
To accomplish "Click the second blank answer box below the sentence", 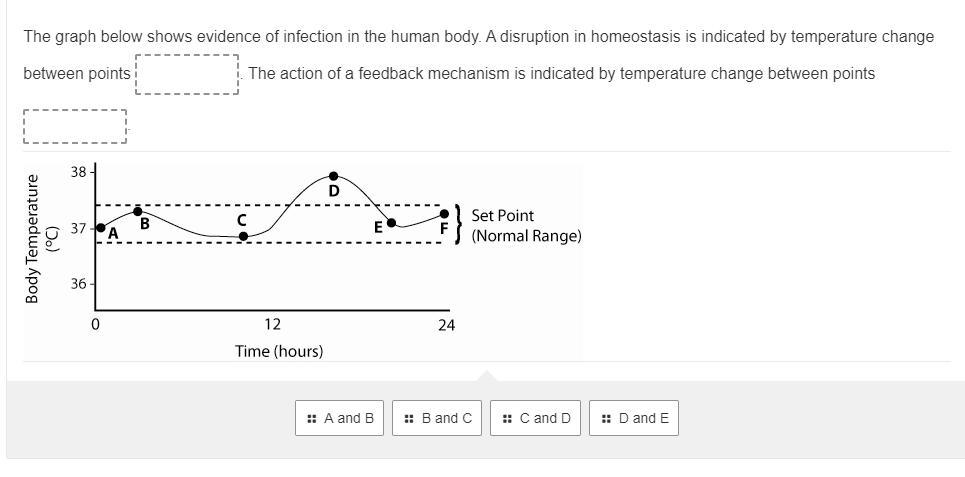I will tap(75, 126).
